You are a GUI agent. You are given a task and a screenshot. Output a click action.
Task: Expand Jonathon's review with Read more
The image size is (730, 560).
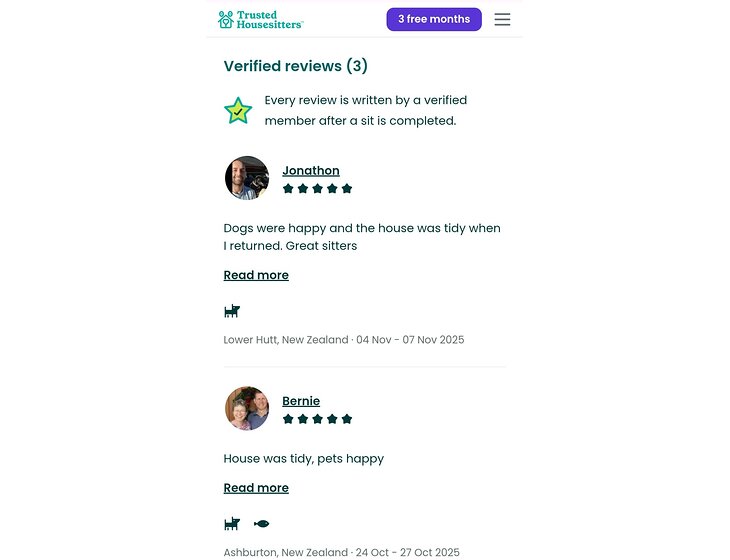pyautogui.click(x=256, y=275)
